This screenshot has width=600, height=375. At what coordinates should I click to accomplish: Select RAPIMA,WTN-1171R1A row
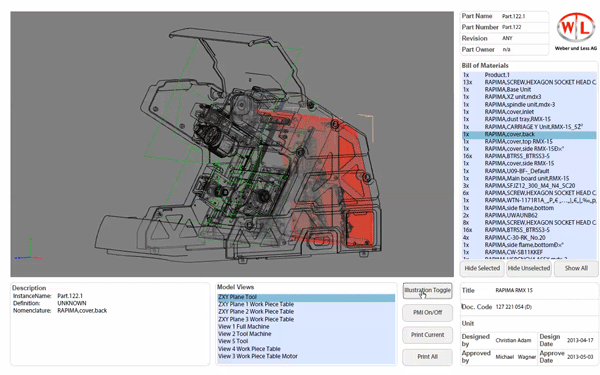(x=529, y=200)
